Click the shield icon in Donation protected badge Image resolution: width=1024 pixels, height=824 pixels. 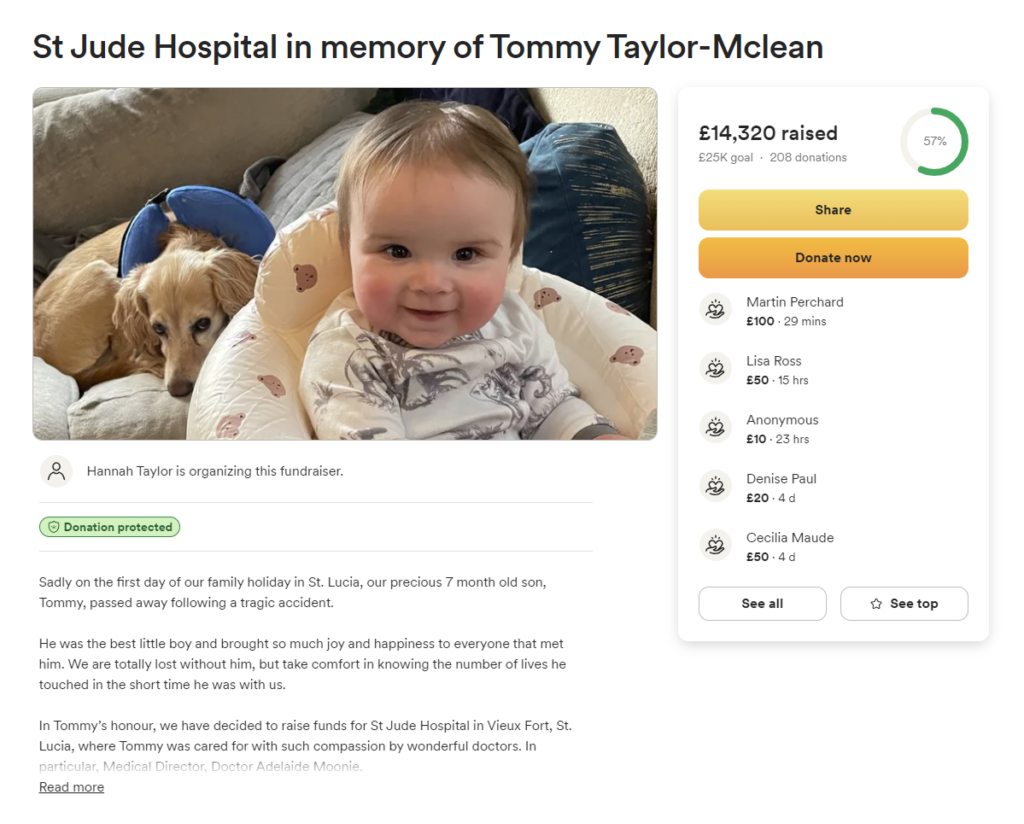(54, 527)
